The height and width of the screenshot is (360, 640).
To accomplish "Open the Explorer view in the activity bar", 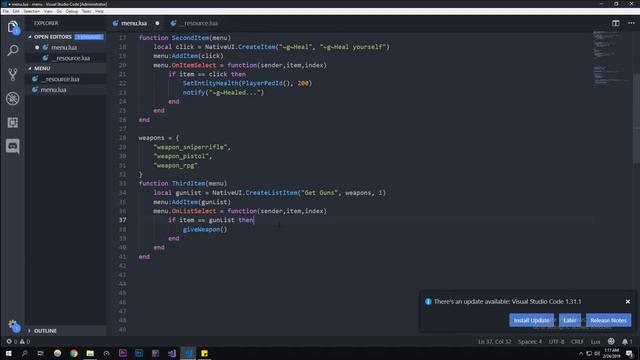I will click(13, 27).
